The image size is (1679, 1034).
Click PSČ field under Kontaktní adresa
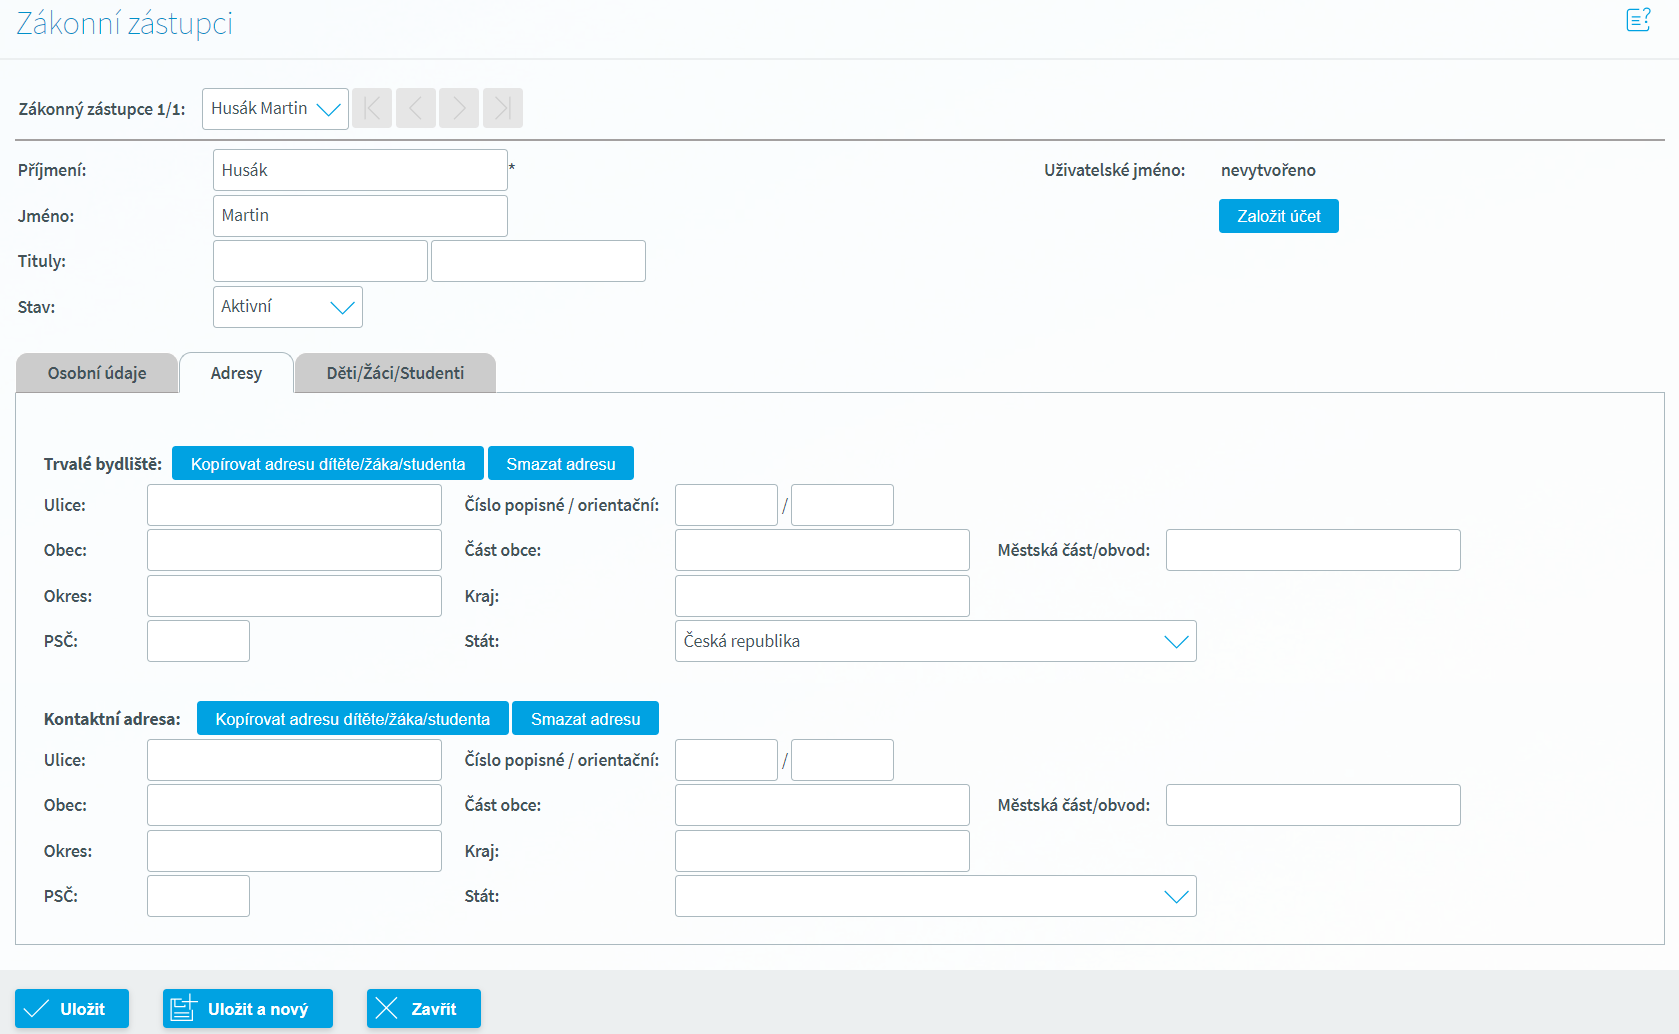198,896
